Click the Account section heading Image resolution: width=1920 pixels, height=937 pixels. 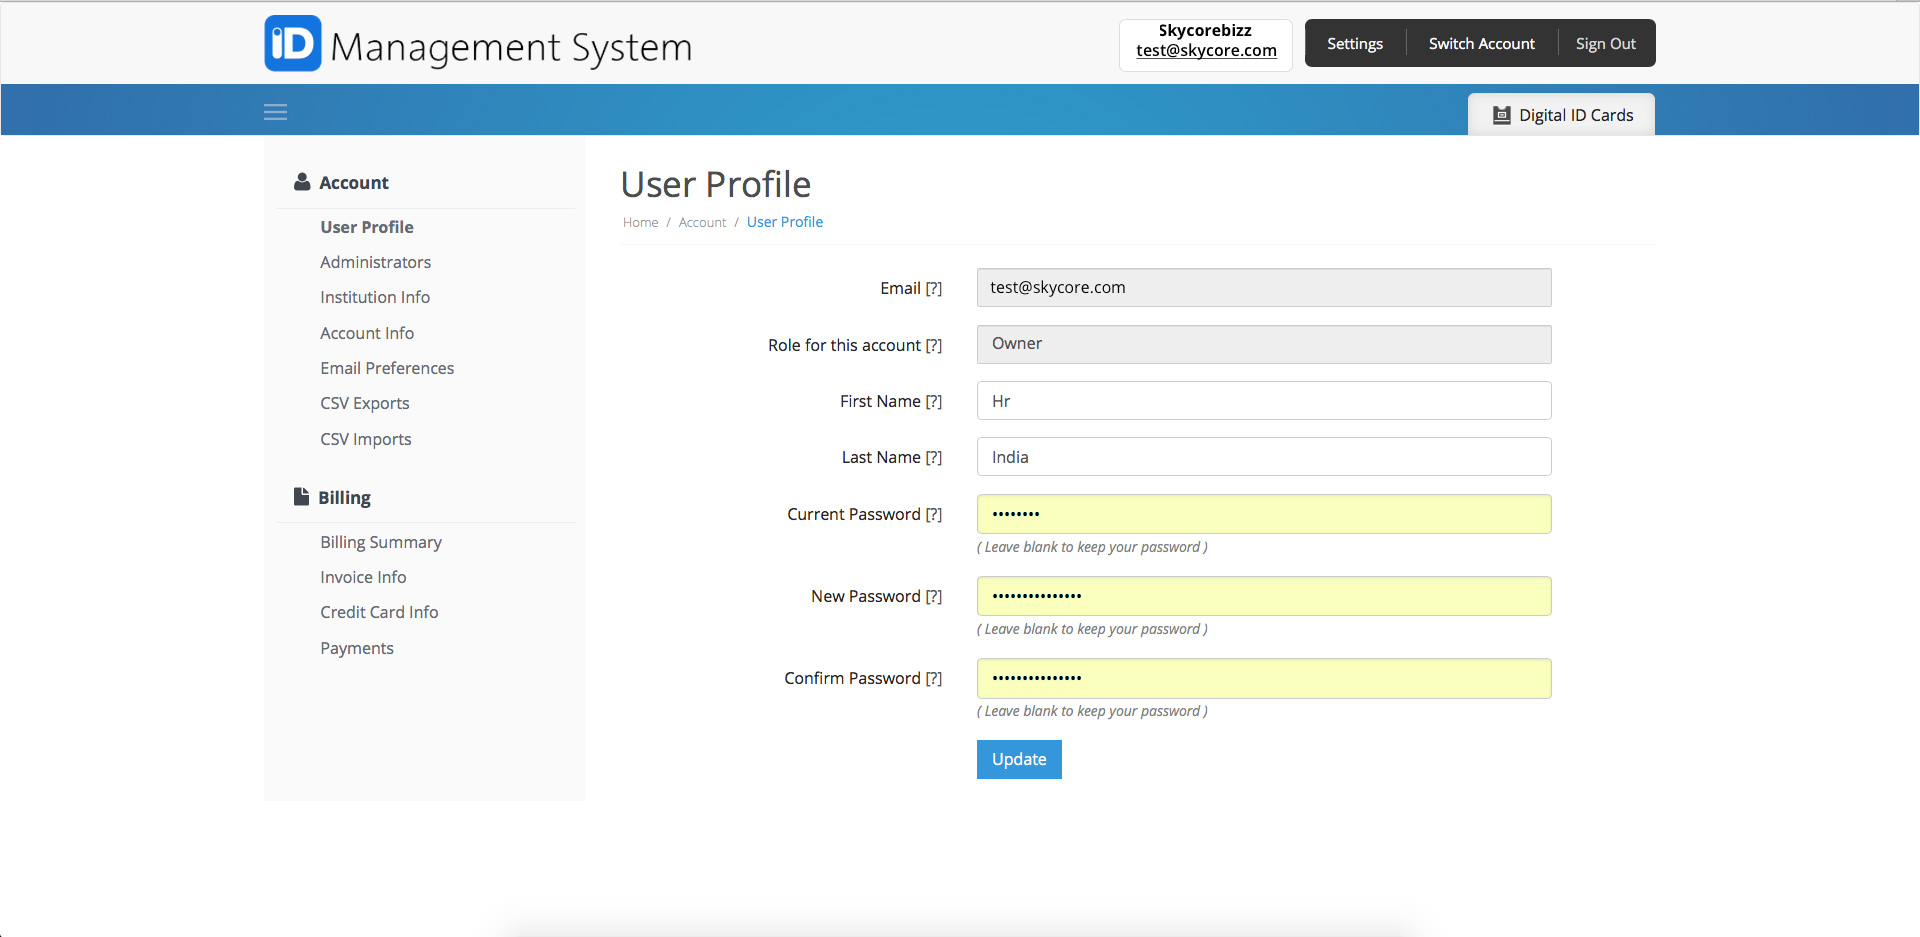(354, 183)
